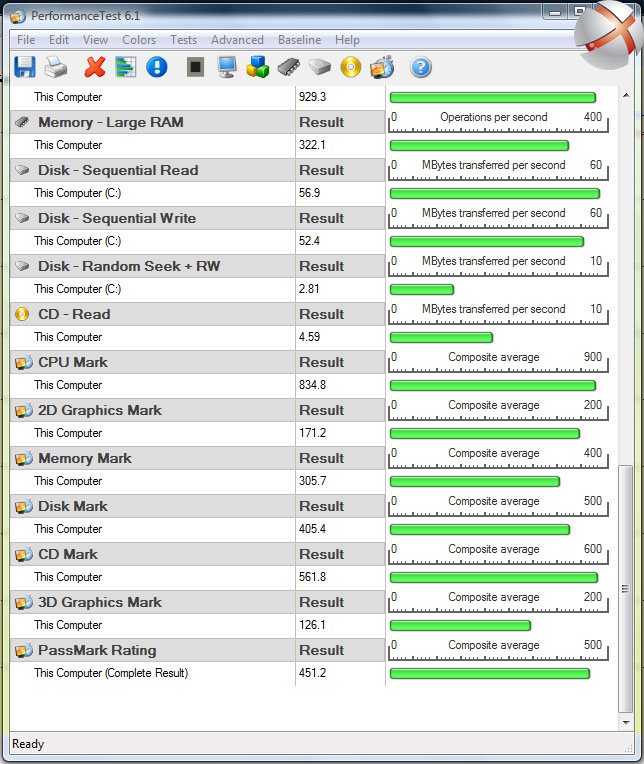
Task: Click the 834.8 CPU Mark value
Action: click(x=312, y=385)
